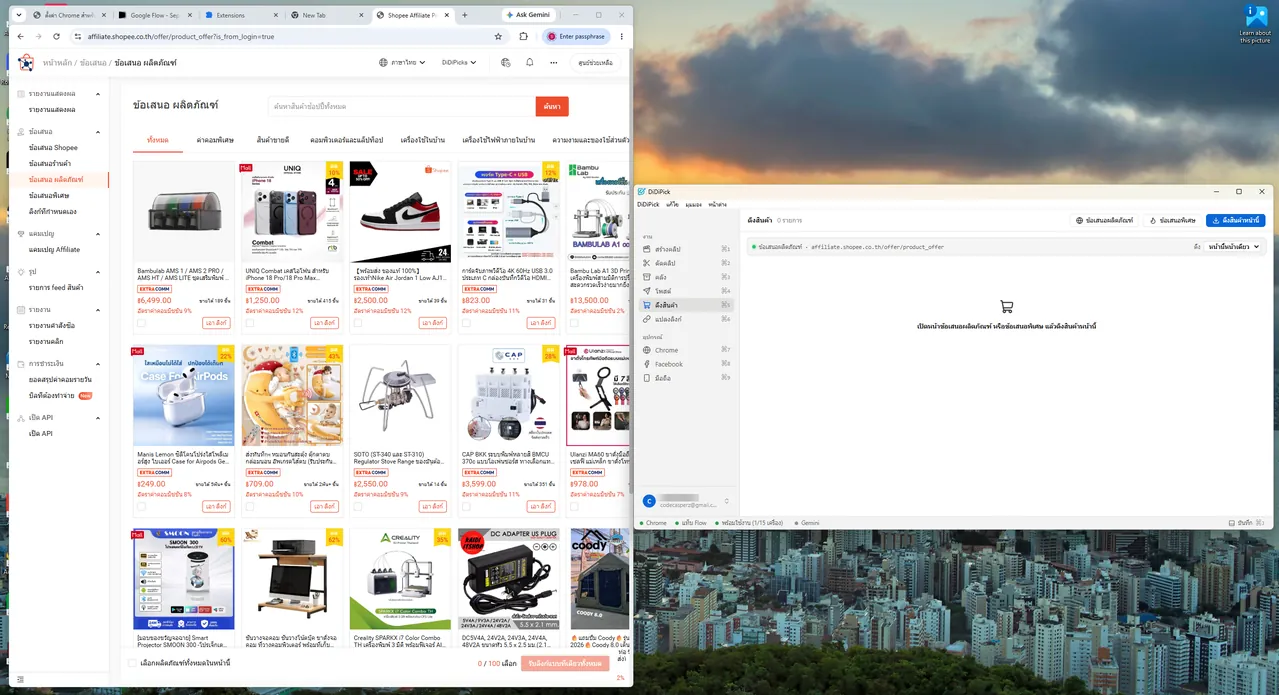Switch to the Google Flow Chrome tab
Viewport: 1279px width, 695px height.
coord(154,15)
